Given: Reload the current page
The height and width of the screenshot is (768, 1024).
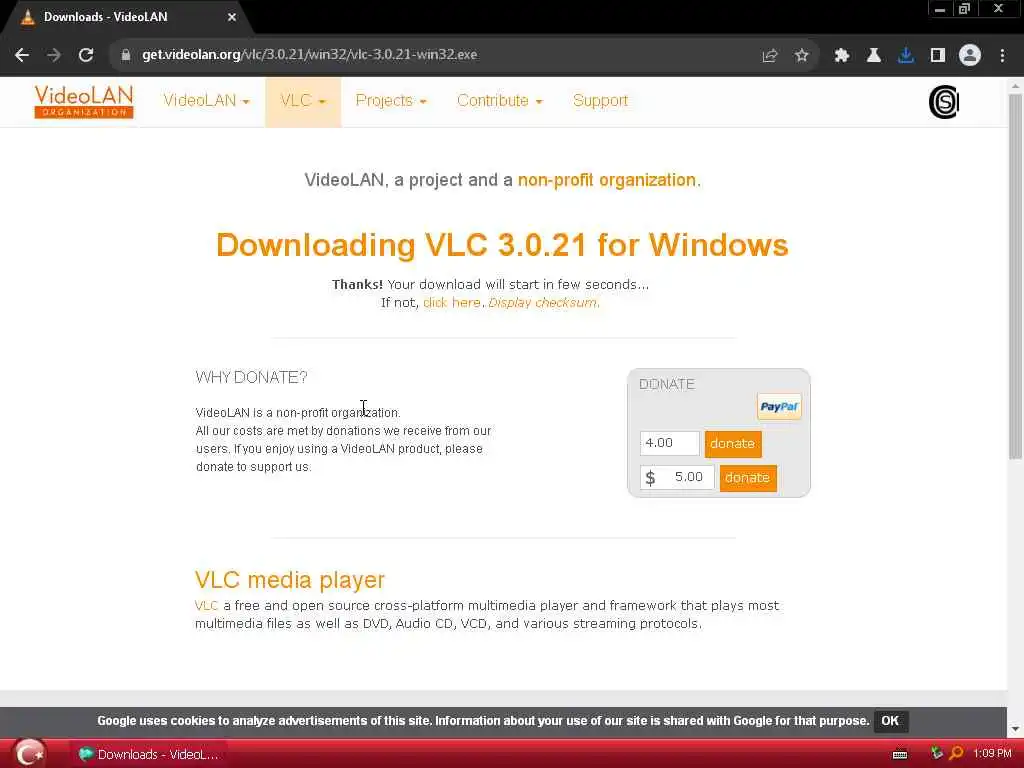Looking at the screenshot, I should coord(86,55).
